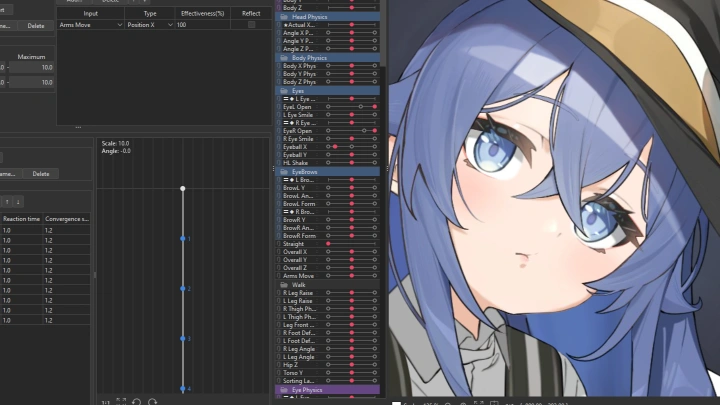
Task: Click the drag handle dots on the Arms Move row
Action: (x=317, y=276)
